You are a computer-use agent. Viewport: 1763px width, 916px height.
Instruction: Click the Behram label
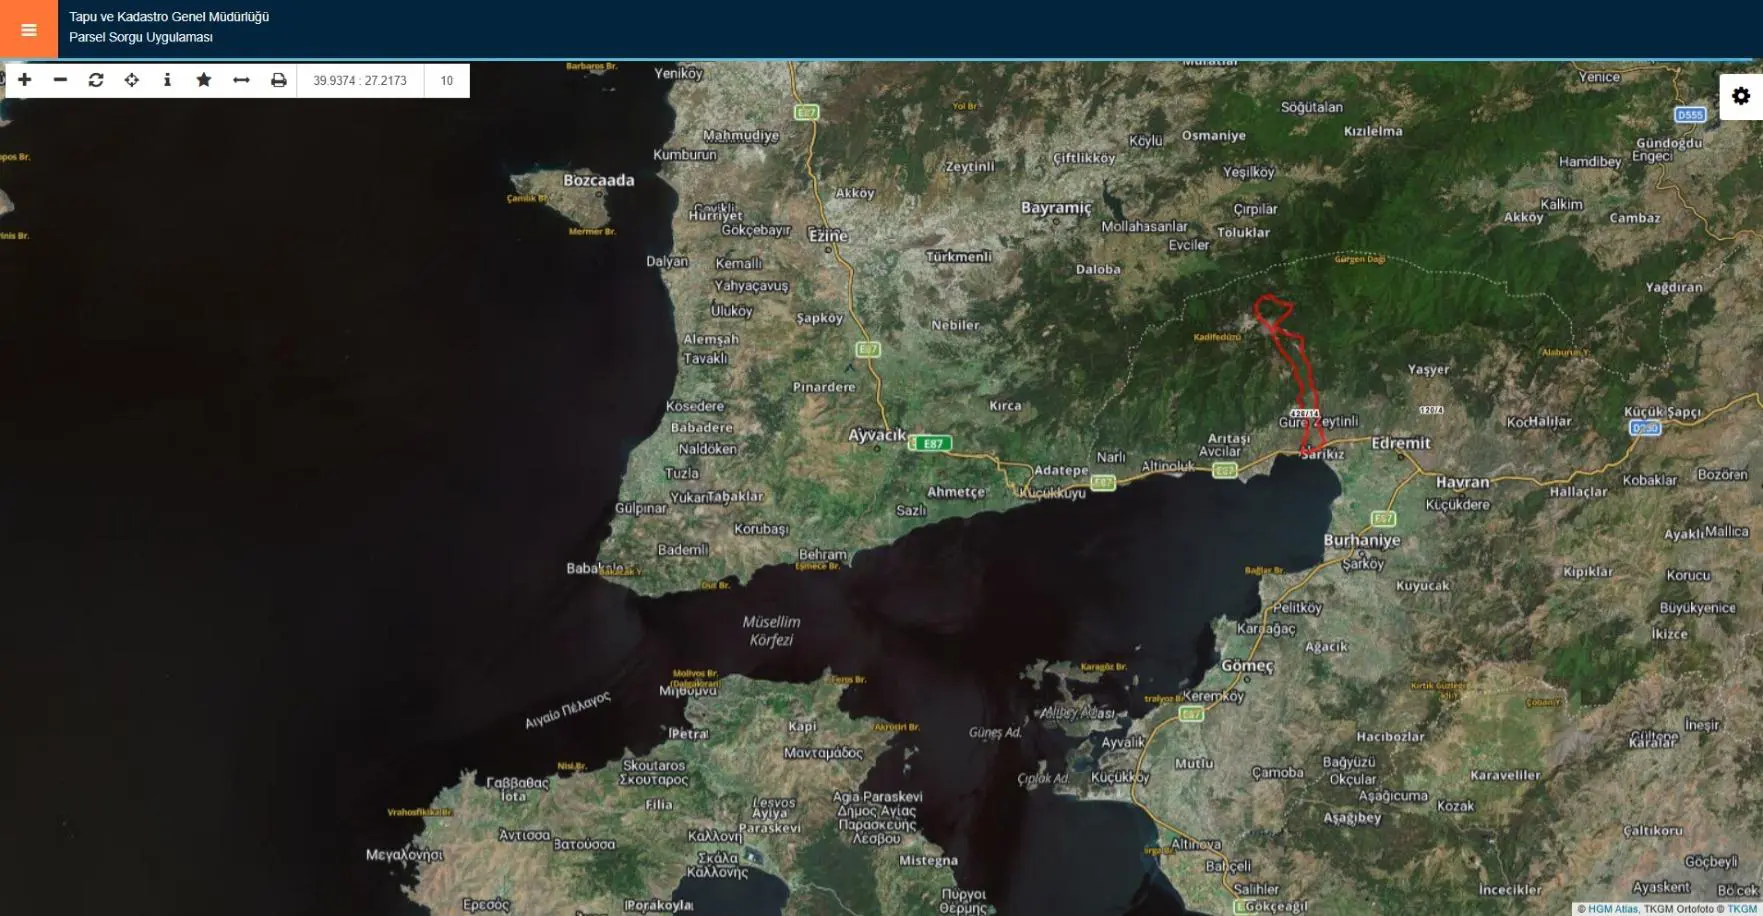(x=823, y=554)
